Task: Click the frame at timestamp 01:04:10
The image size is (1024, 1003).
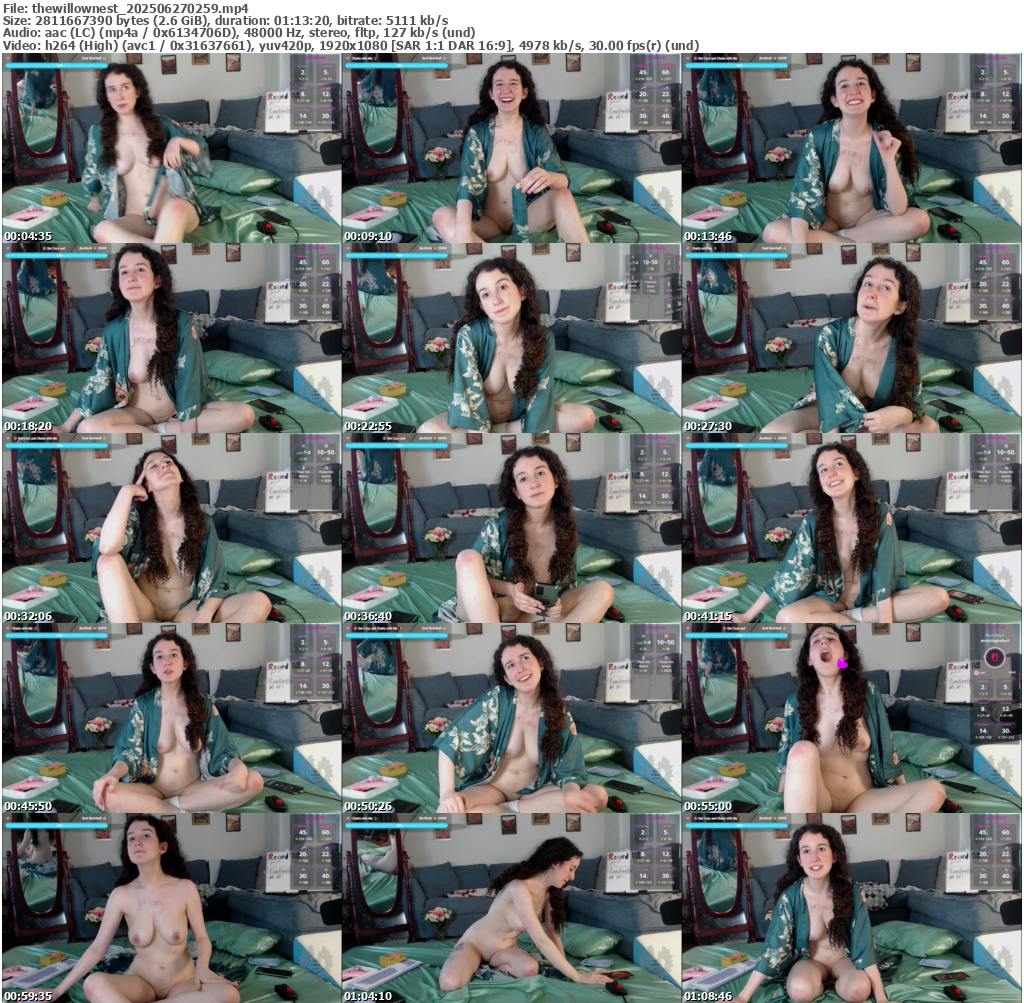Action: (x=511, y=908)
